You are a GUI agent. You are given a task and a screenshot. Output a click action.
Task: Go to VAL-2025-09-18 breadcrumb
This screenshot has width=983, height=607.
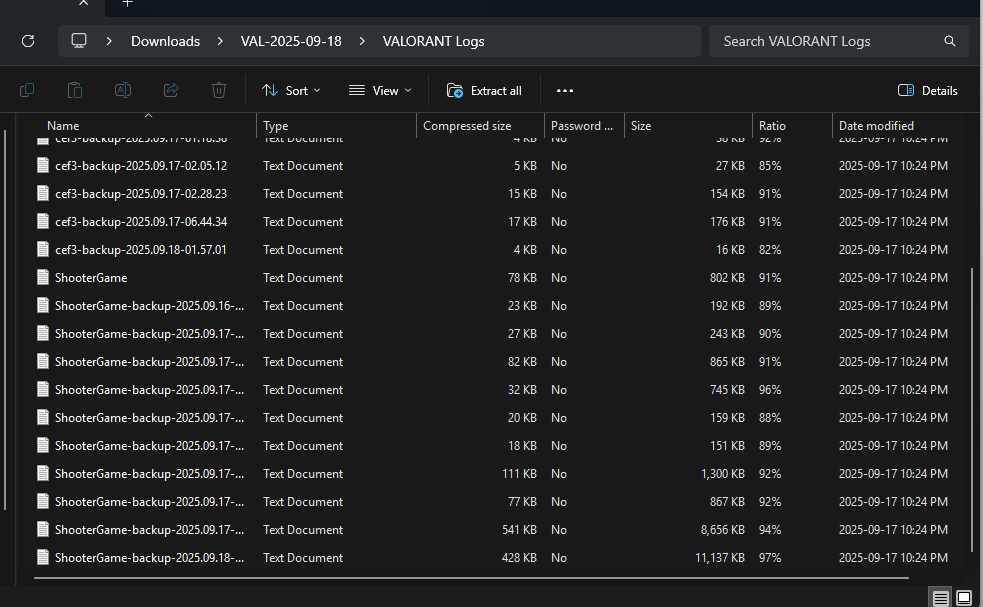[291, 41]
